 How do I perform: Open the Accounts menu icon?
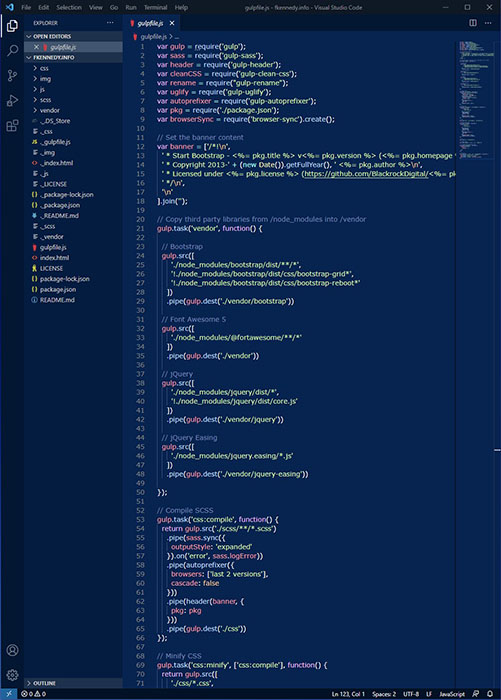(12, 650)
